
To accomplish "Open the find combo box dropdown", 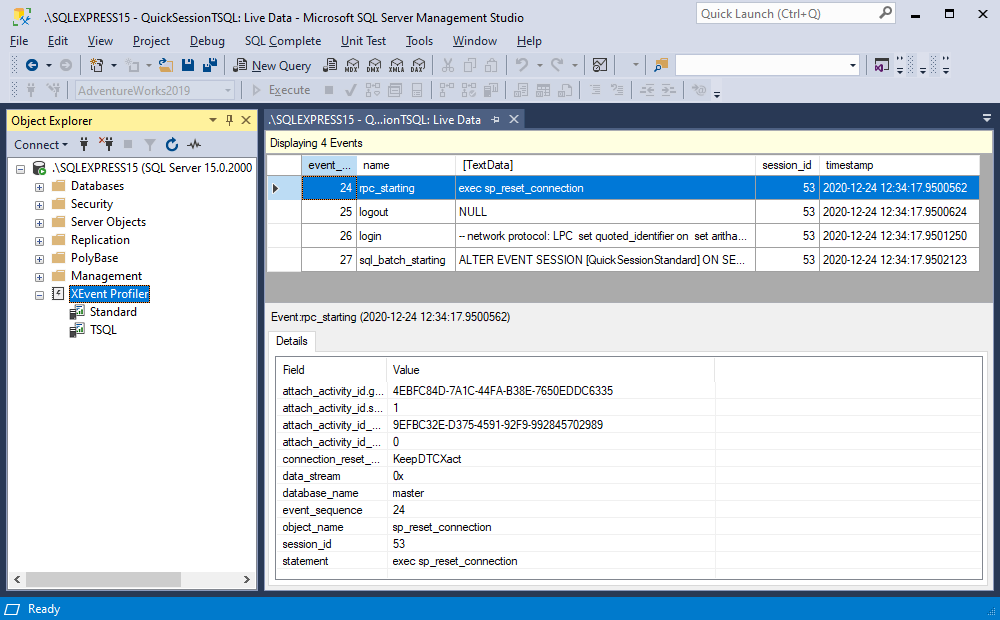I will [x=853, y=65].
